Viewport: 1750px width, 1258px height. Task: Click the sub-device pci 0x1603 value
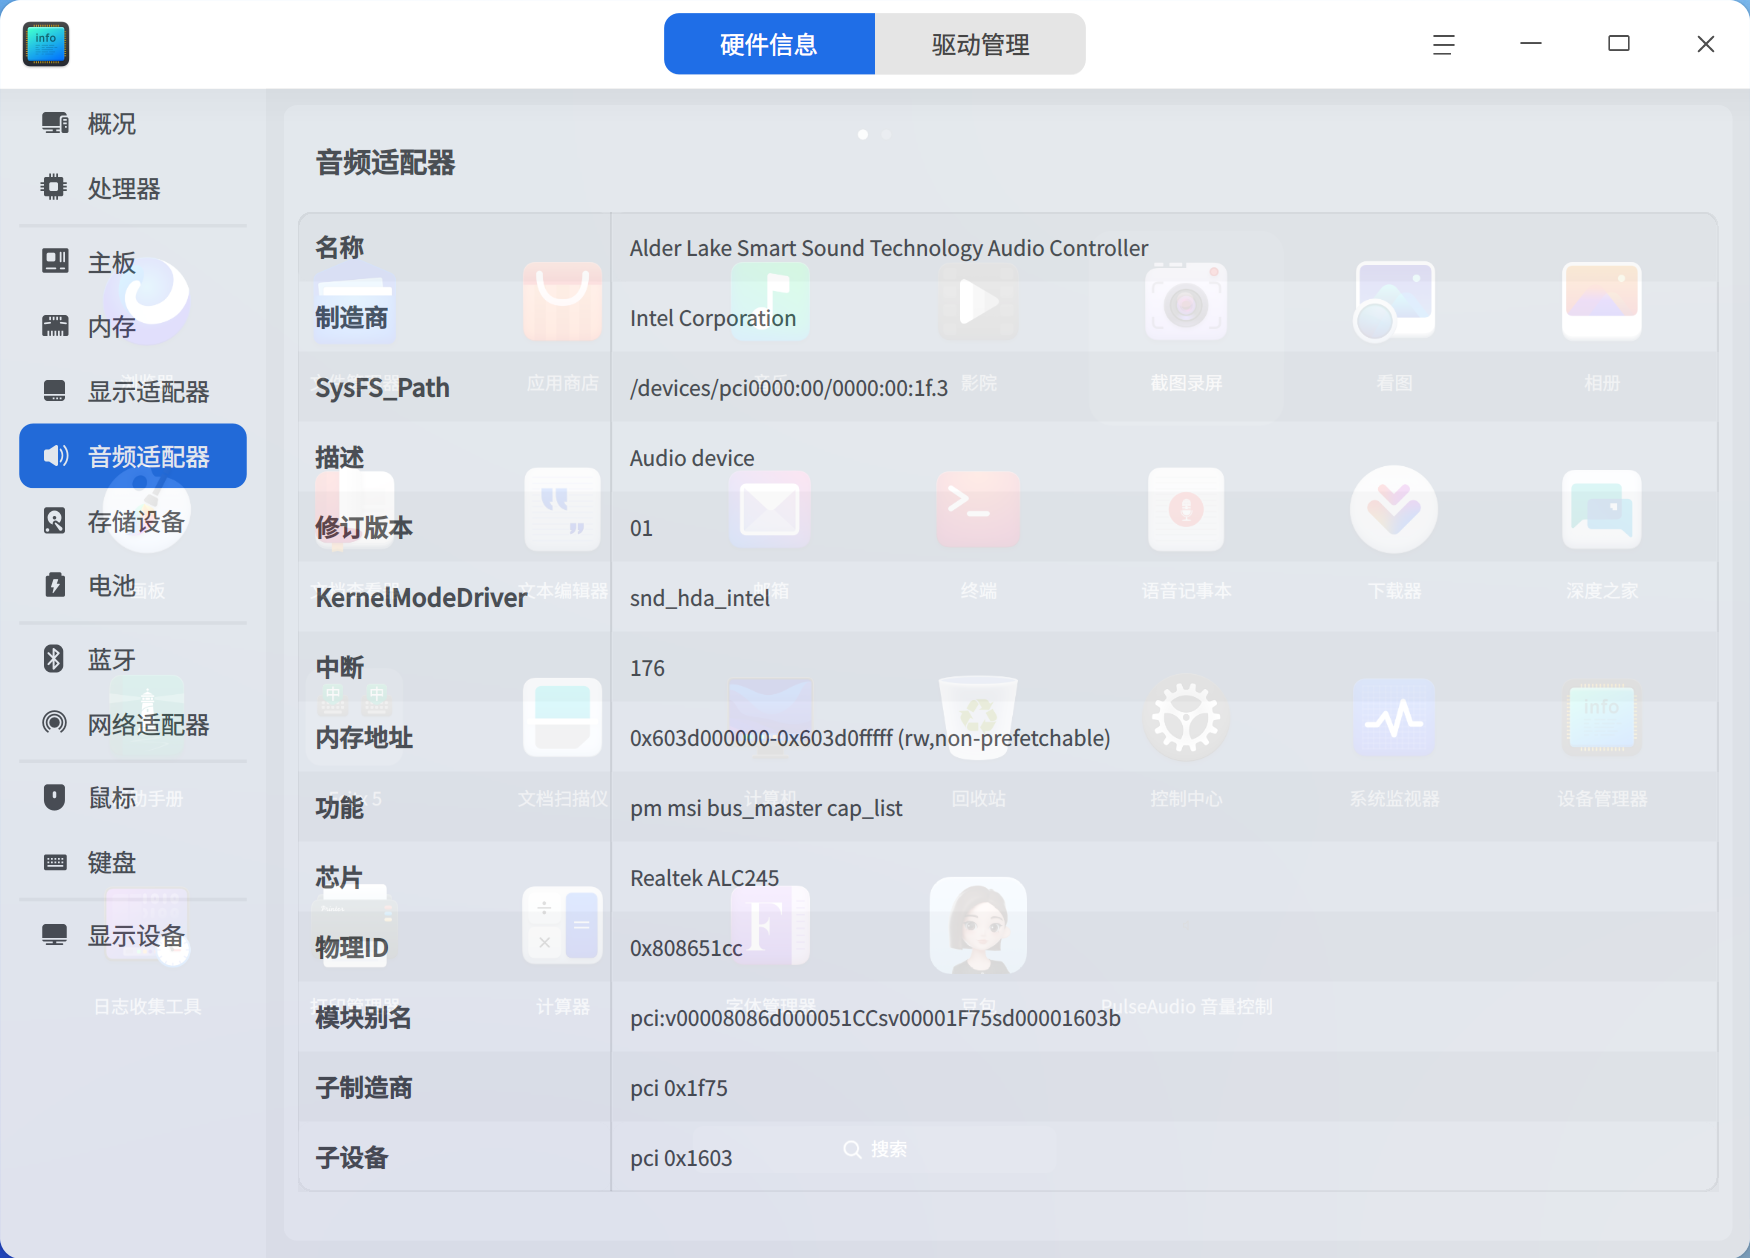coord(681,1158)
